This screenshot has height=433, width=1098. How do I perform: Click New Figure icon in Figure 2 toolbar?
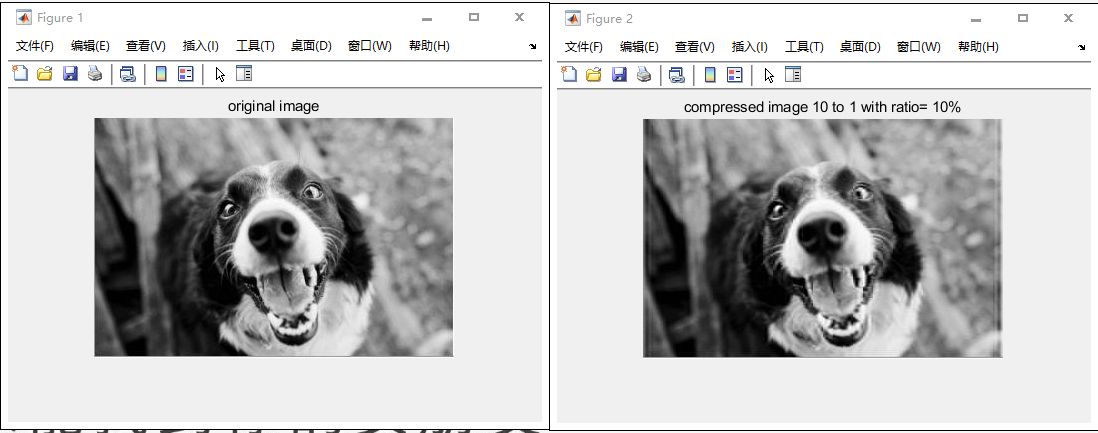(x=569, y=74)
